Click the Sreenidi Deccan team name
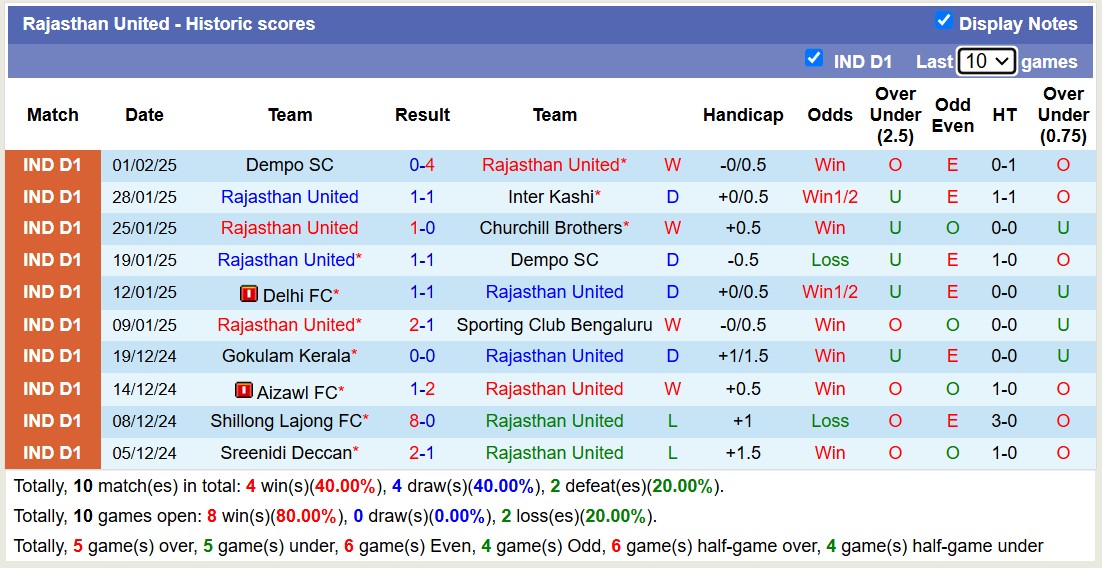Screen dimensions: 1102x568 point(286,453)
